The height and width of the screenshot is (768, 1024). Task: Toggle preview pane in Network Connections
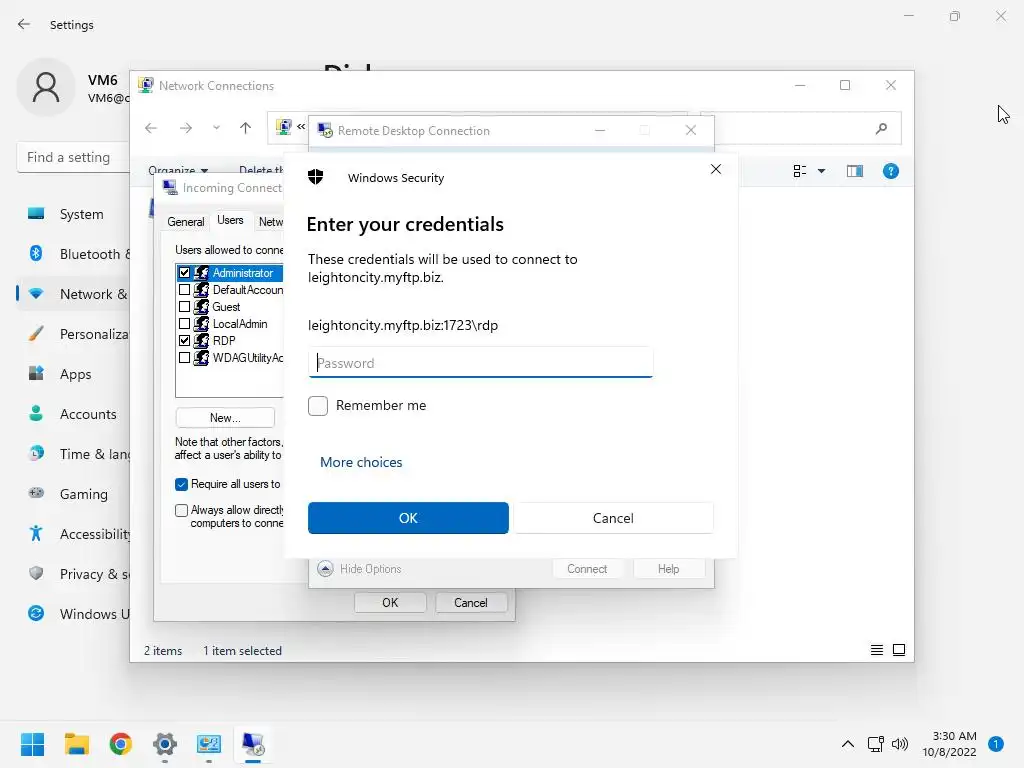click(855, 171)
